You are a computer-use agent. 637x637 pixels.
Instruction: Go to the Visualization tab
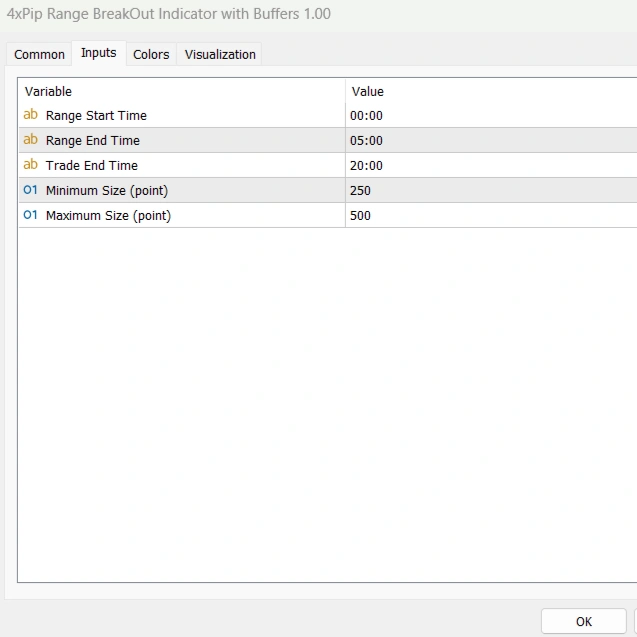coord(220,55)
